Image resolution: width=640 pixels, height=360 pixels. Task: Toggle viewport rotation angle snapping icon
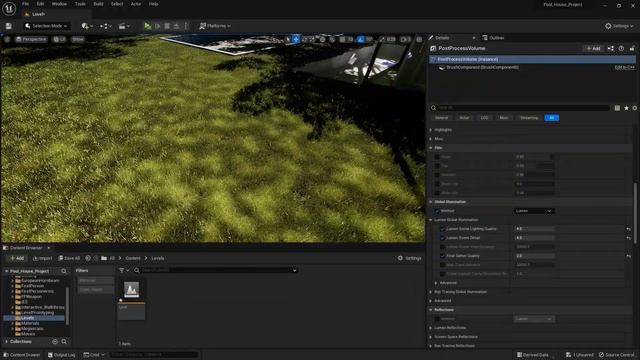(x=361, y=39)
